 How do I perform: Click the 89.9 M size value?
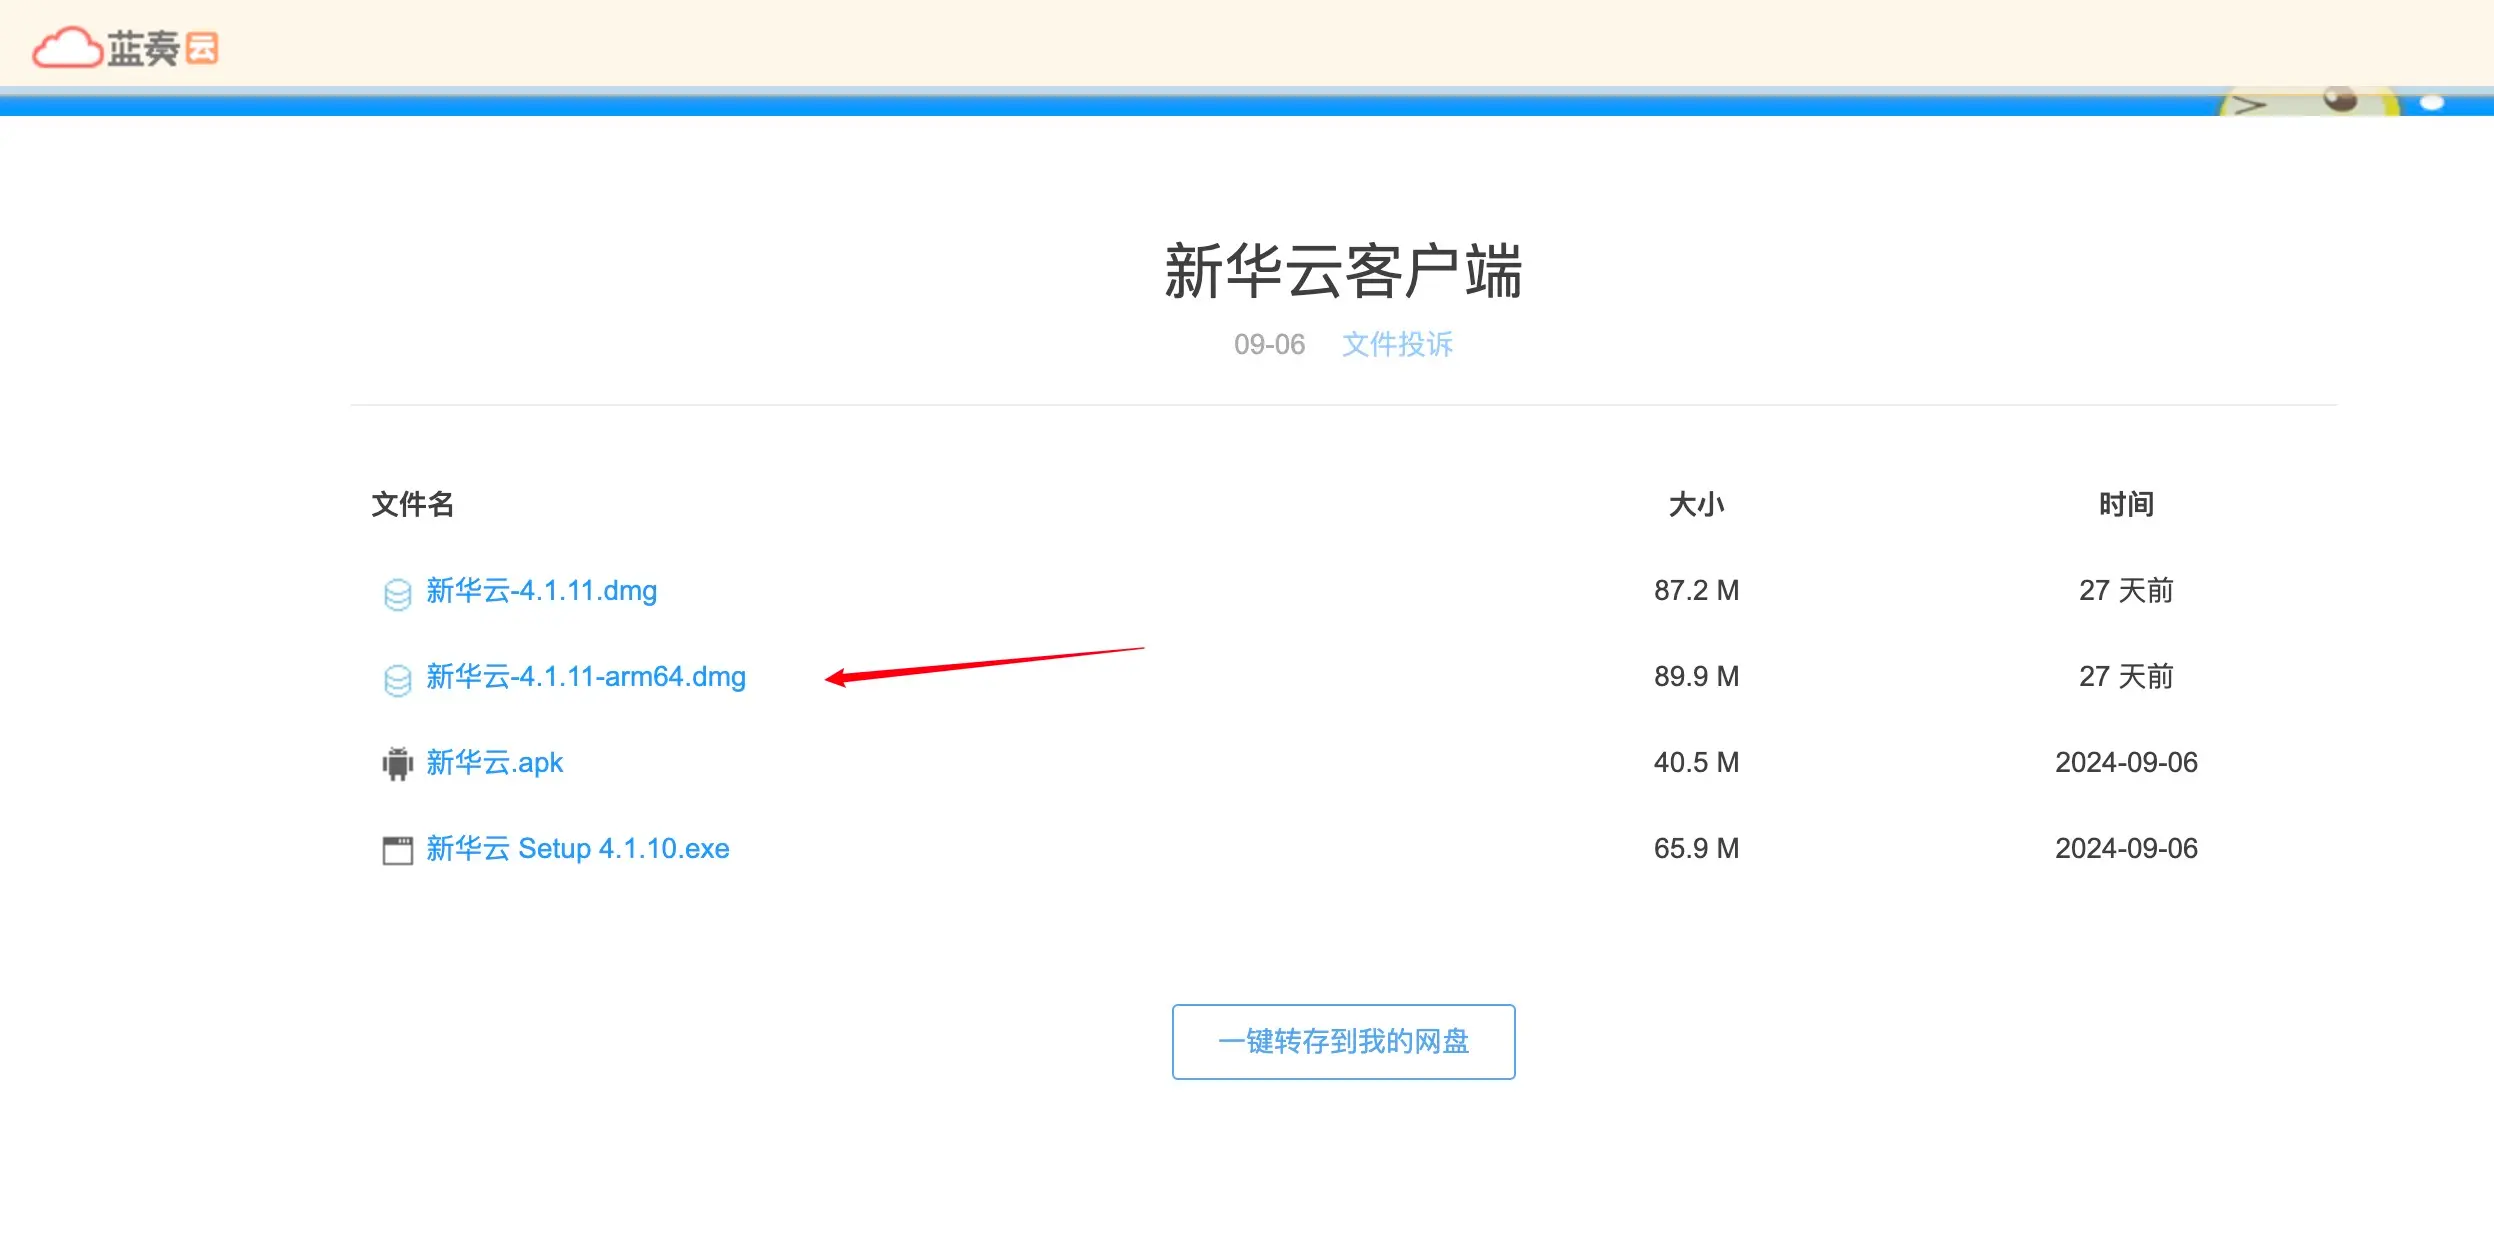1696,676
